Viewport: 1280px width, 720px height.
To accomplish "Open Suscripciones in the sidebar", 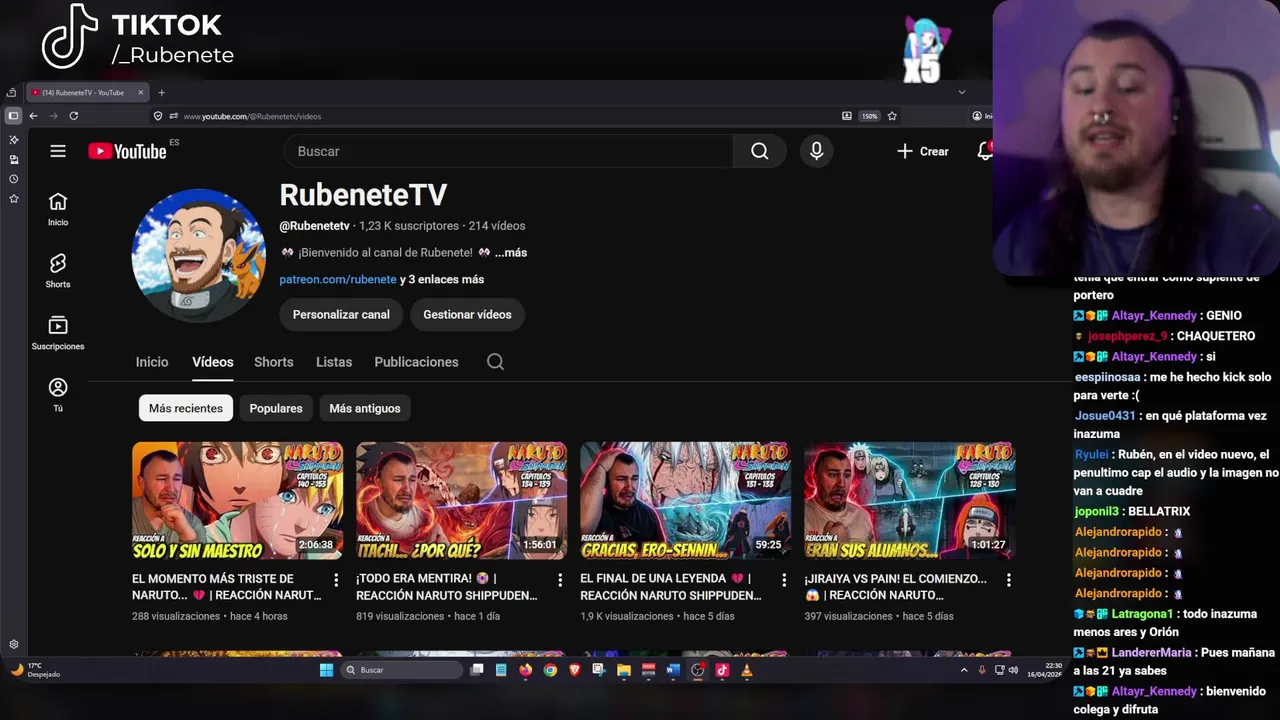I will 58,333.
